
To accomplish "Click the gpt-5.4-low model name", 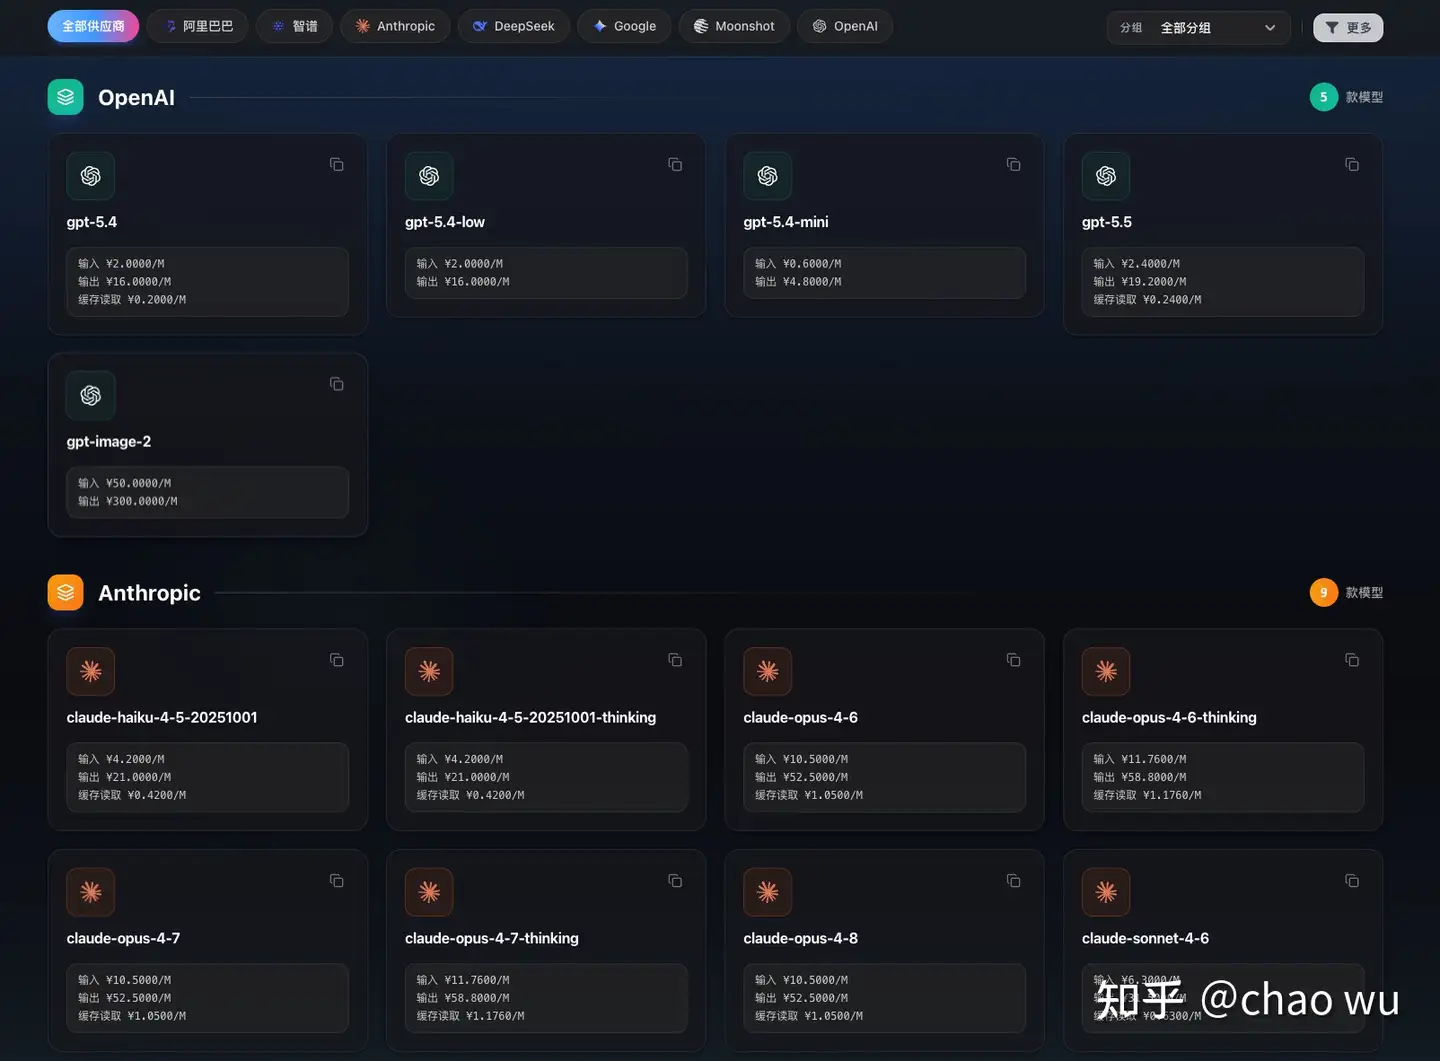I will click(445, 222).
